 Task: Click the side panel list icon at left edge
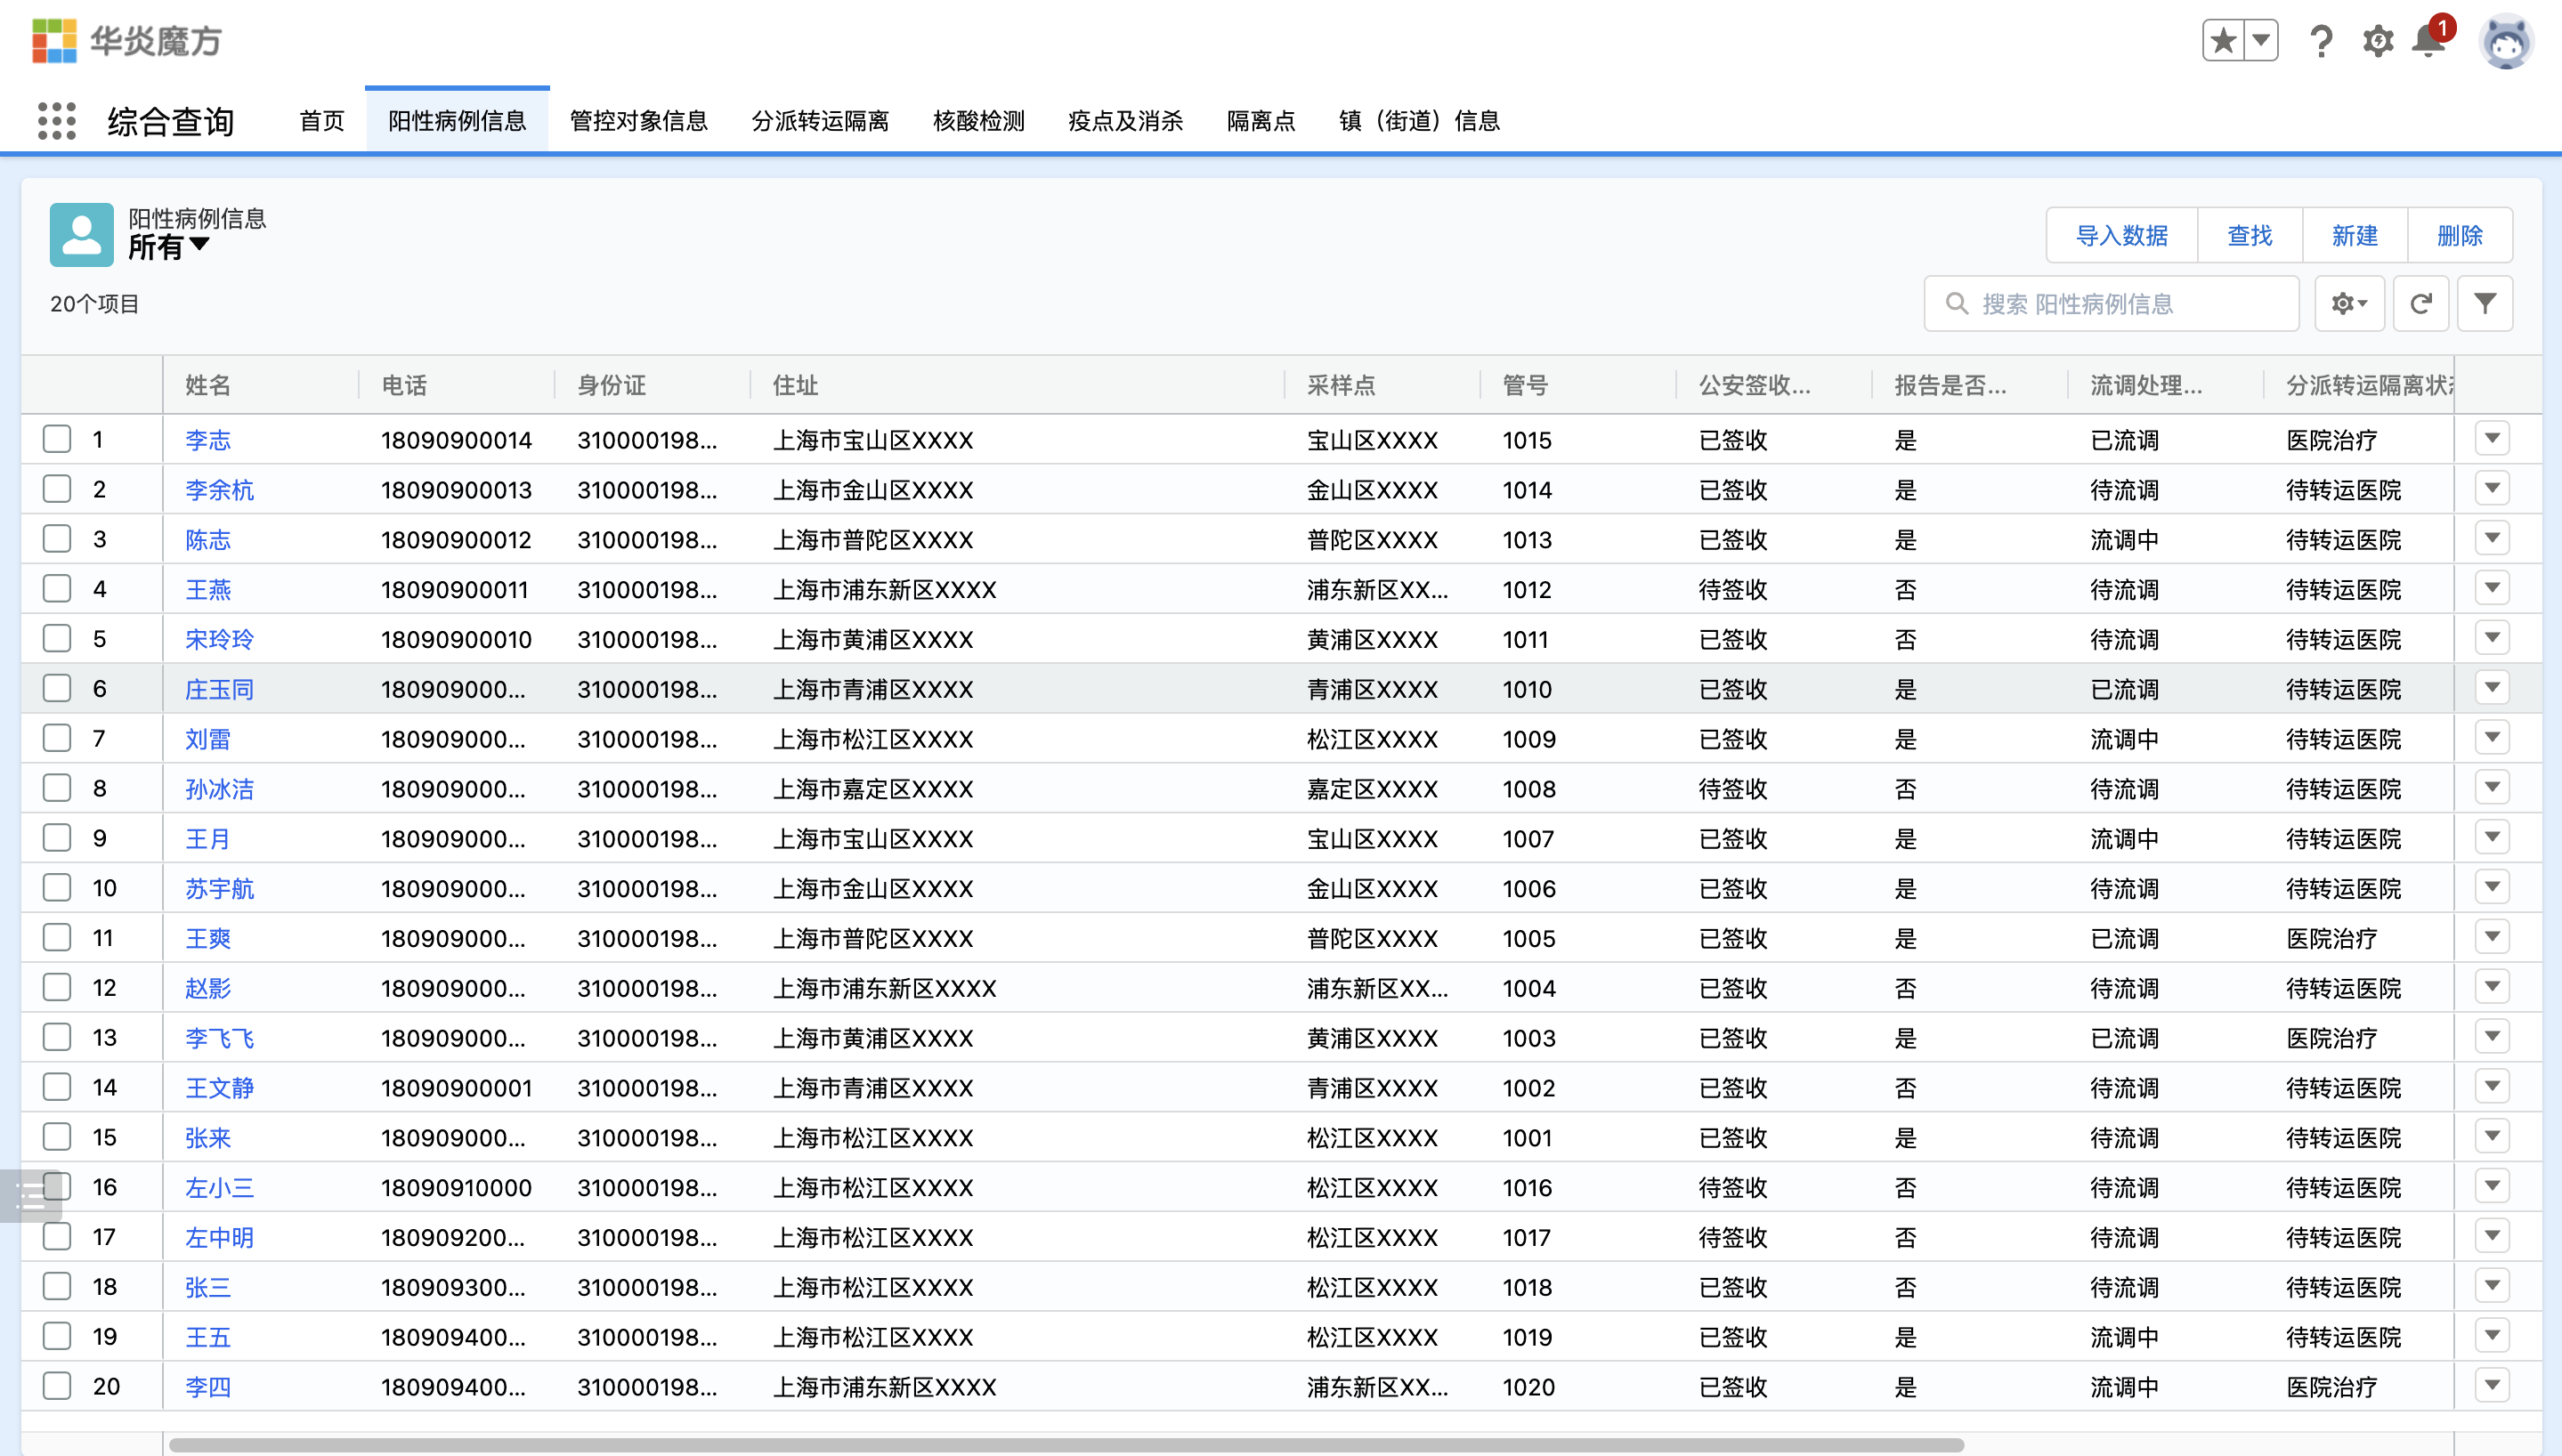[x=31, y=1195]
